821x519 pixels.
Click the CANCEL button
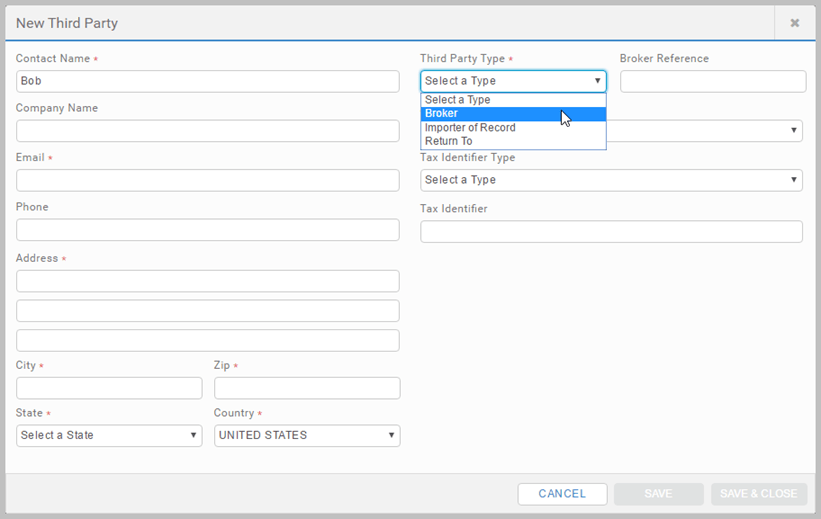(562, 494)
